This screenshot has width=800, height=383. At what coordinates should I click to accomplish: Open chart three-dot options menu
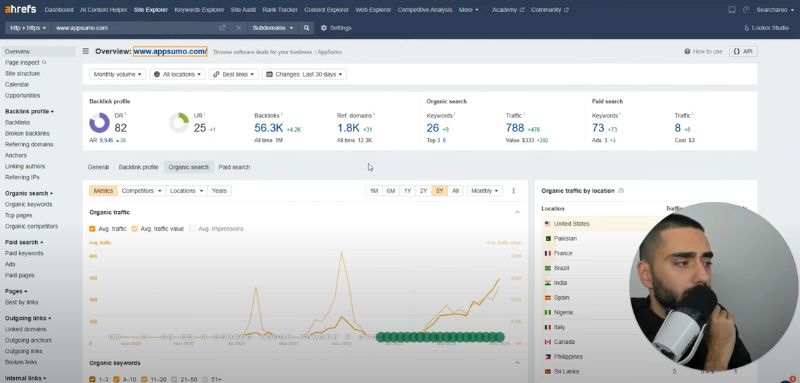pyautogui.click(x=513, y=191)
